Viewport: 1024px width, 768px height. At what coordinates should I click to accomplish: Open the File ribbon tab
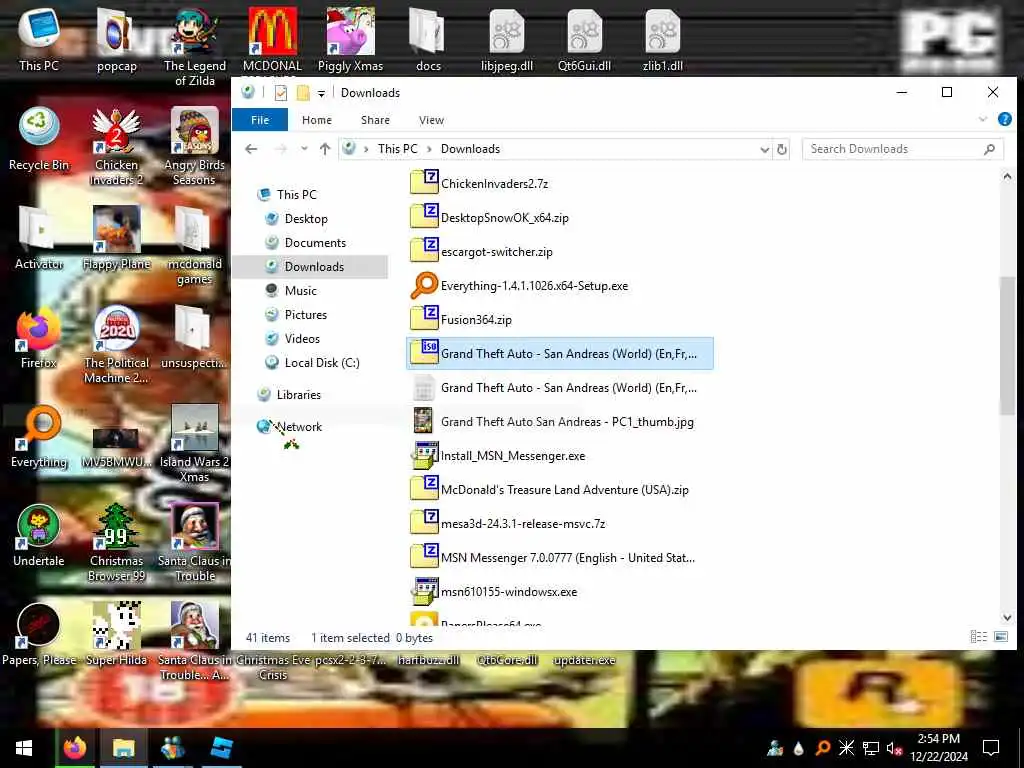click(260, 120)
